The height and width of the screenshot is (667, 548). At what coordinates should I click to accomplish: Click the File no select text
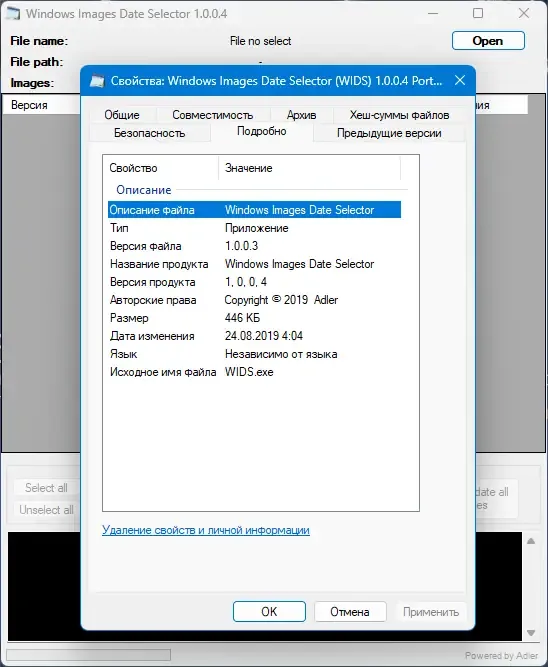(260, 41)
